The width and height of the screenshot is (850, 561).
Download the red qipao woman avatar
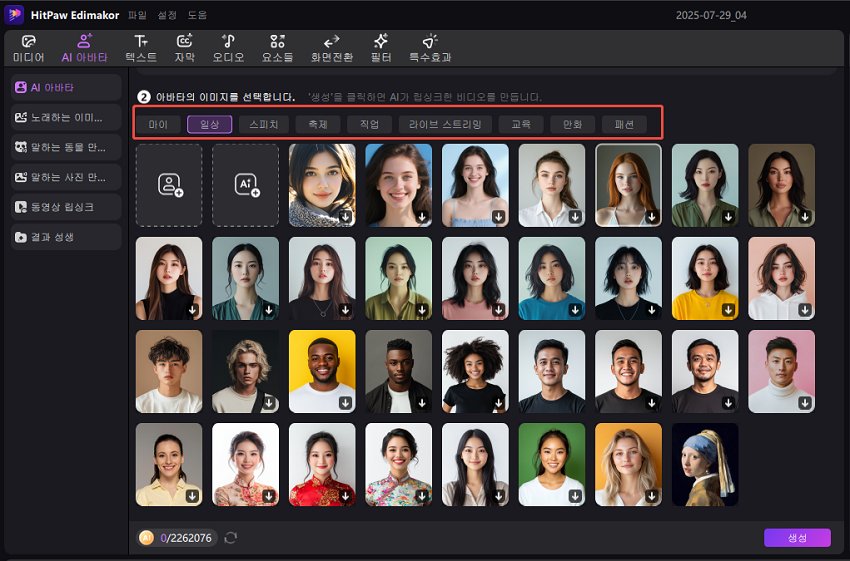(345, 496)
